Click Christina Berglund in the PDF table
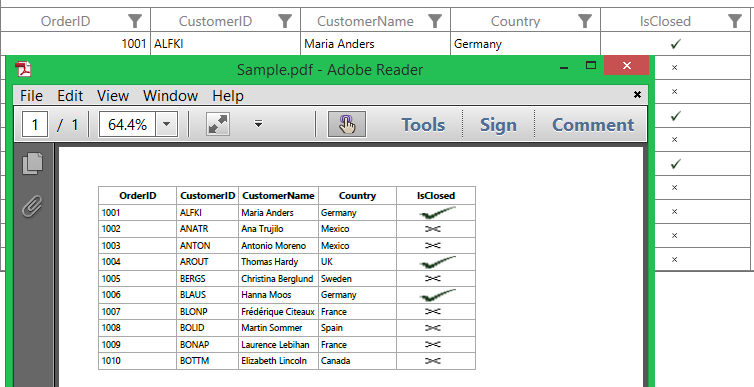The height and width of the screenshot is (387, 754). [x=277, y=279]
